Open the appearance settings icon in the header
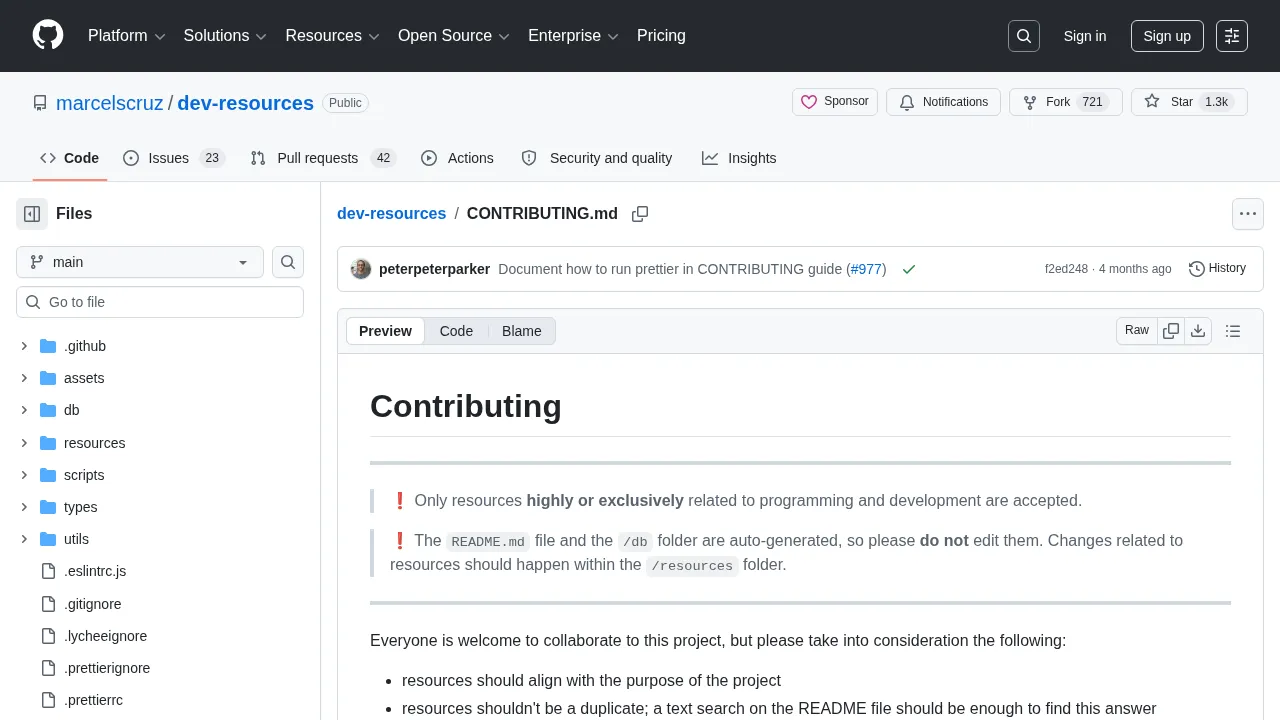Image resolution: width=1280 pixels, height=720 pixels. click(x=1232, y=36)
